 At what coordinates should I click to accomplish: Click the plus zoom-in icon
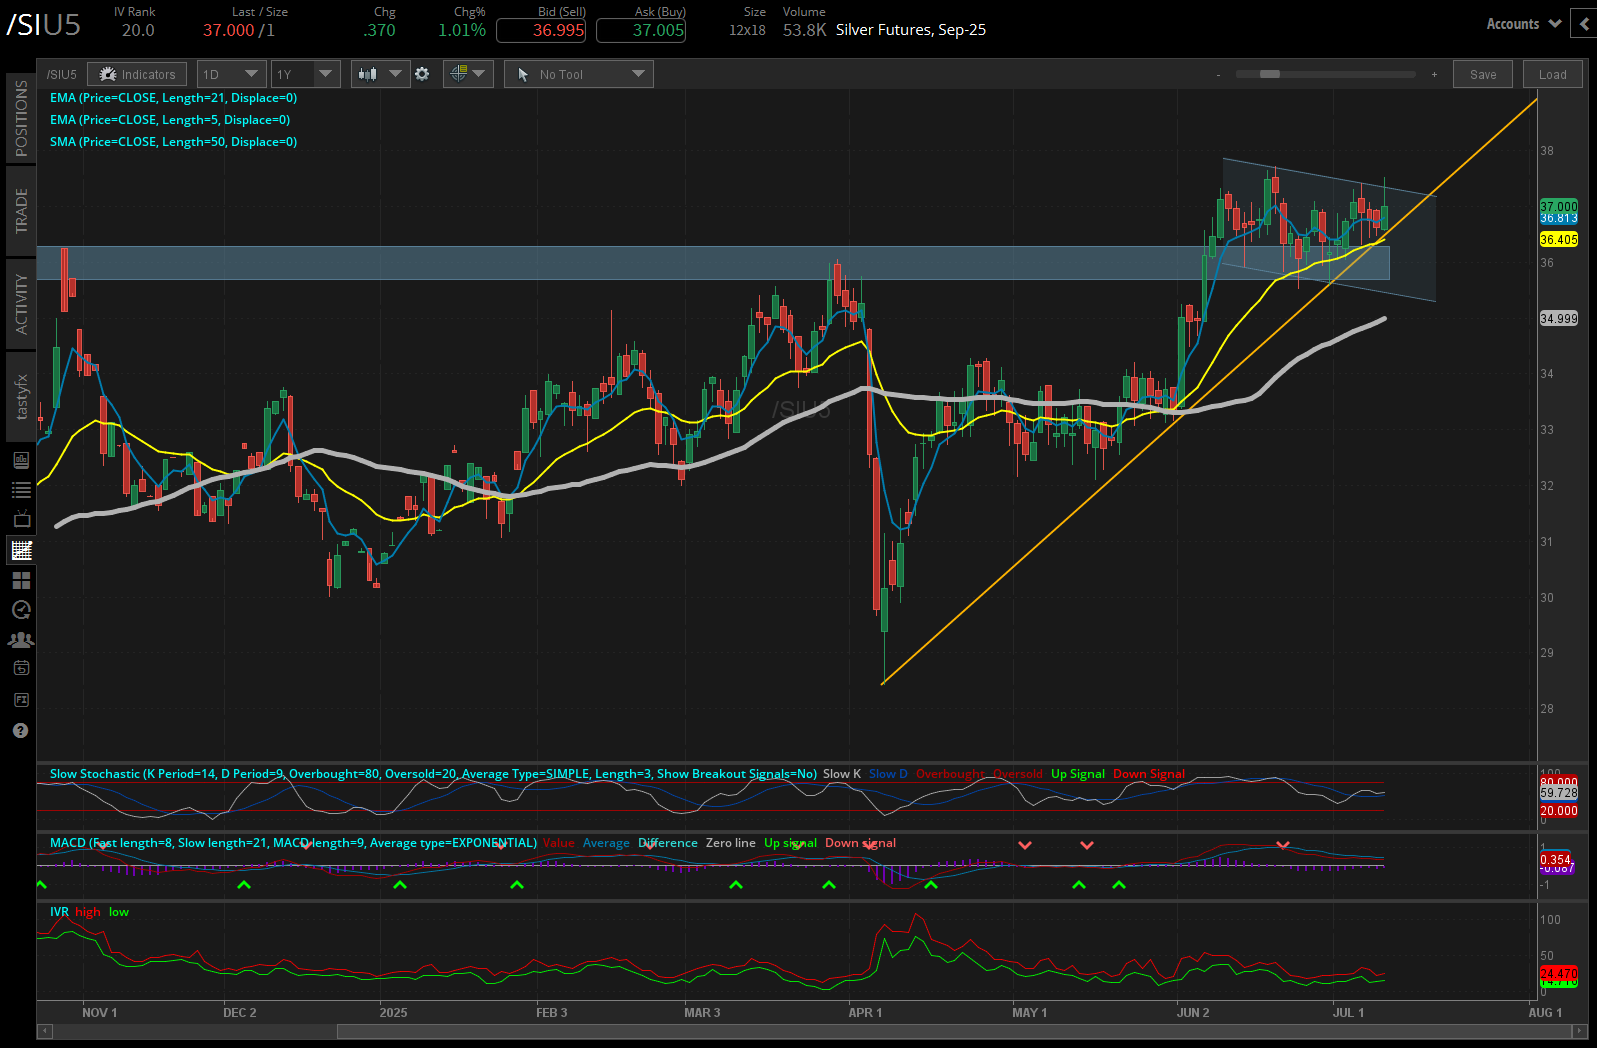pos(1434,75)
